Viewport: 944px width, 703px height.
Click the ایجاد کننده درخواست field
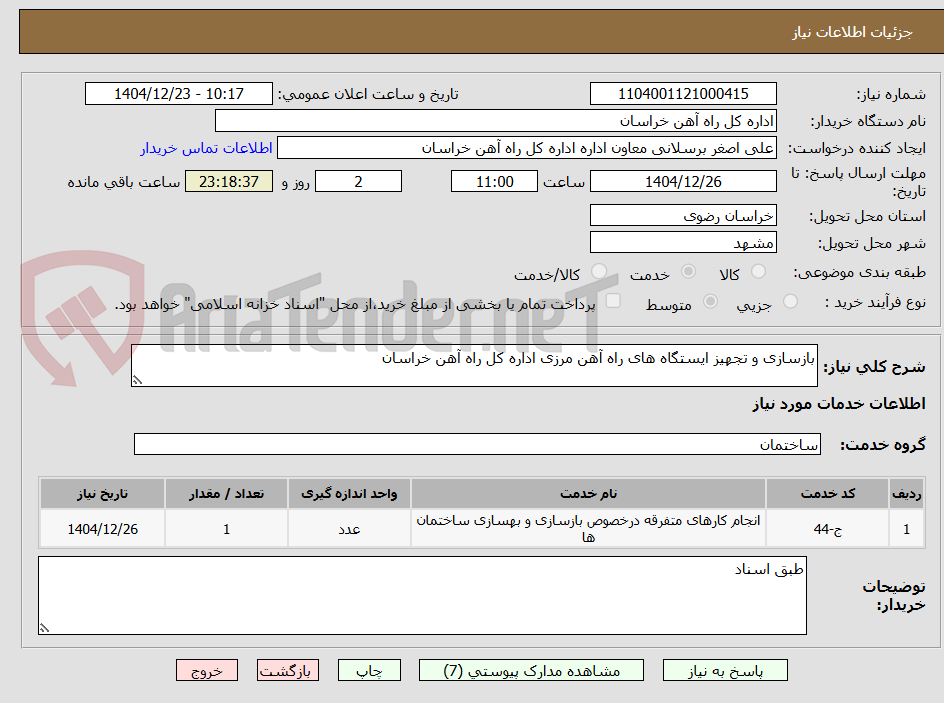click(x=527, y=148)
